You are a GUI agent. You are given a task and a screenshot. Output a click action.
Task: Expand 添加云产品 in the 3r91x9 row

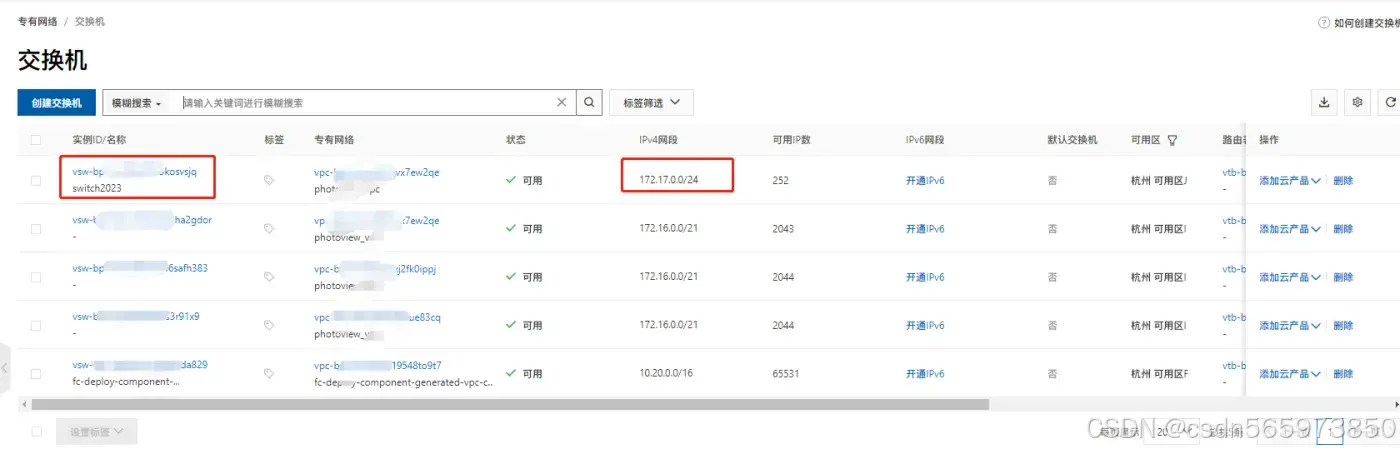[1290, 325]
